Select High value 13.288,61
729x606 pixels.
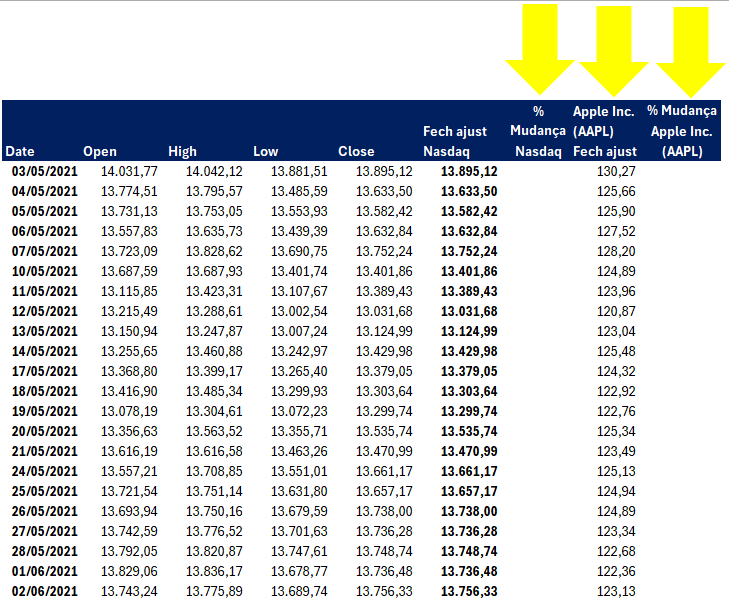click(214, 311)
